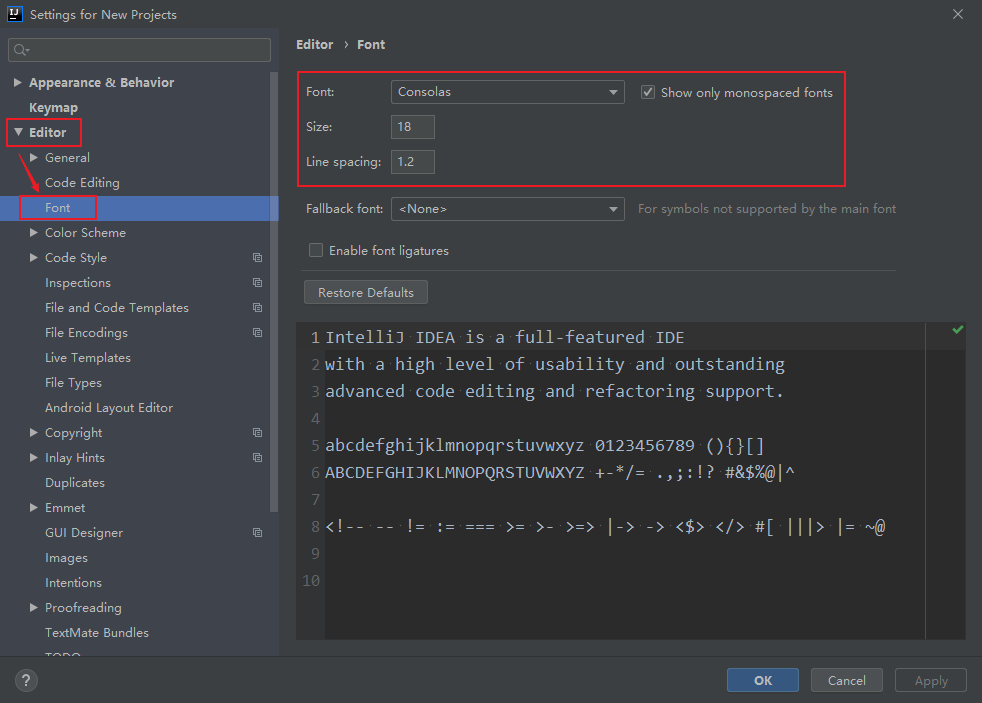Viewport: 982px width, 703px height.
Task: Click the copy settings icon beside GUI Designer
Action: (x=258, y=532)
